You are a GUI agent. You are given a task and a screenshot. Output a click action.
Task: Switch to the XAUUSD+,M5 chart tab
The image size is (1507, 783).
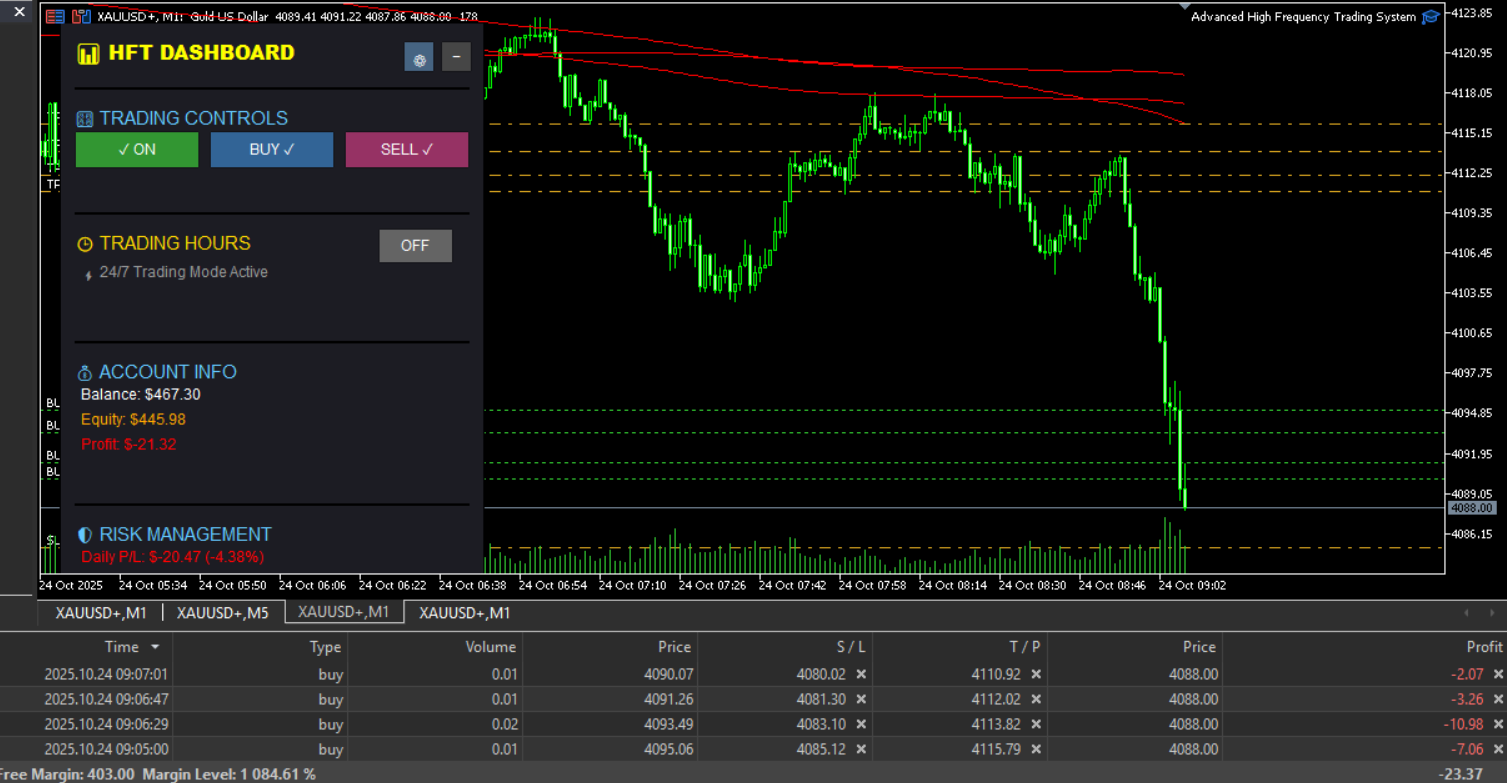pos(223,613)
